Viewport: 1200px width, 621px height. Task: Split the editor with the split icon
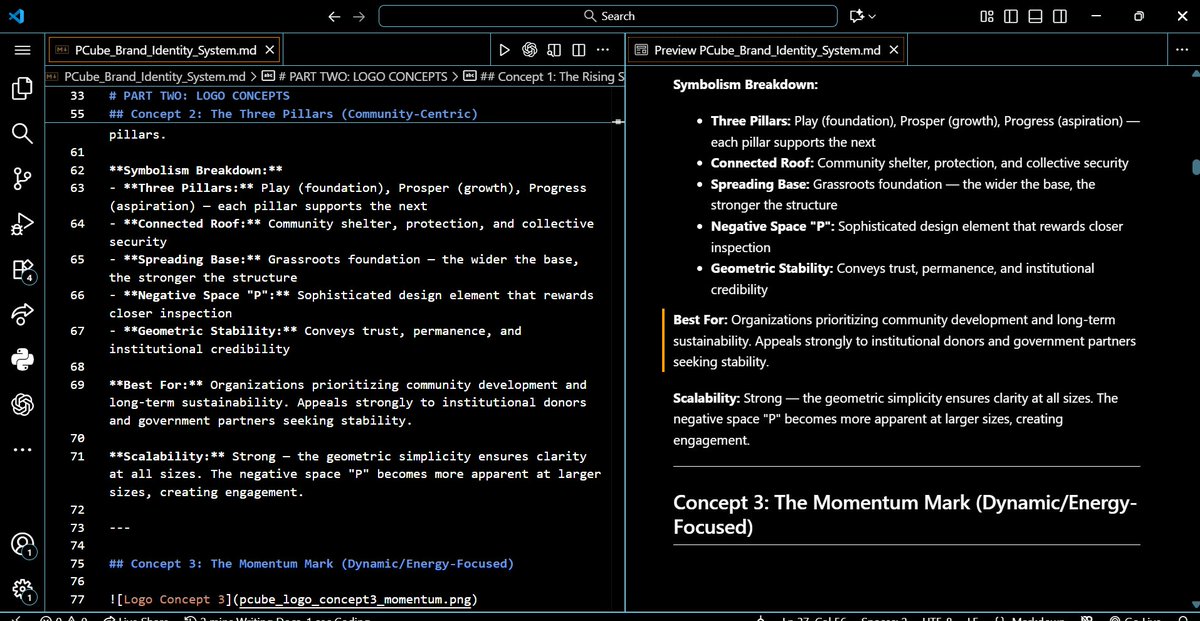point(578,49)
